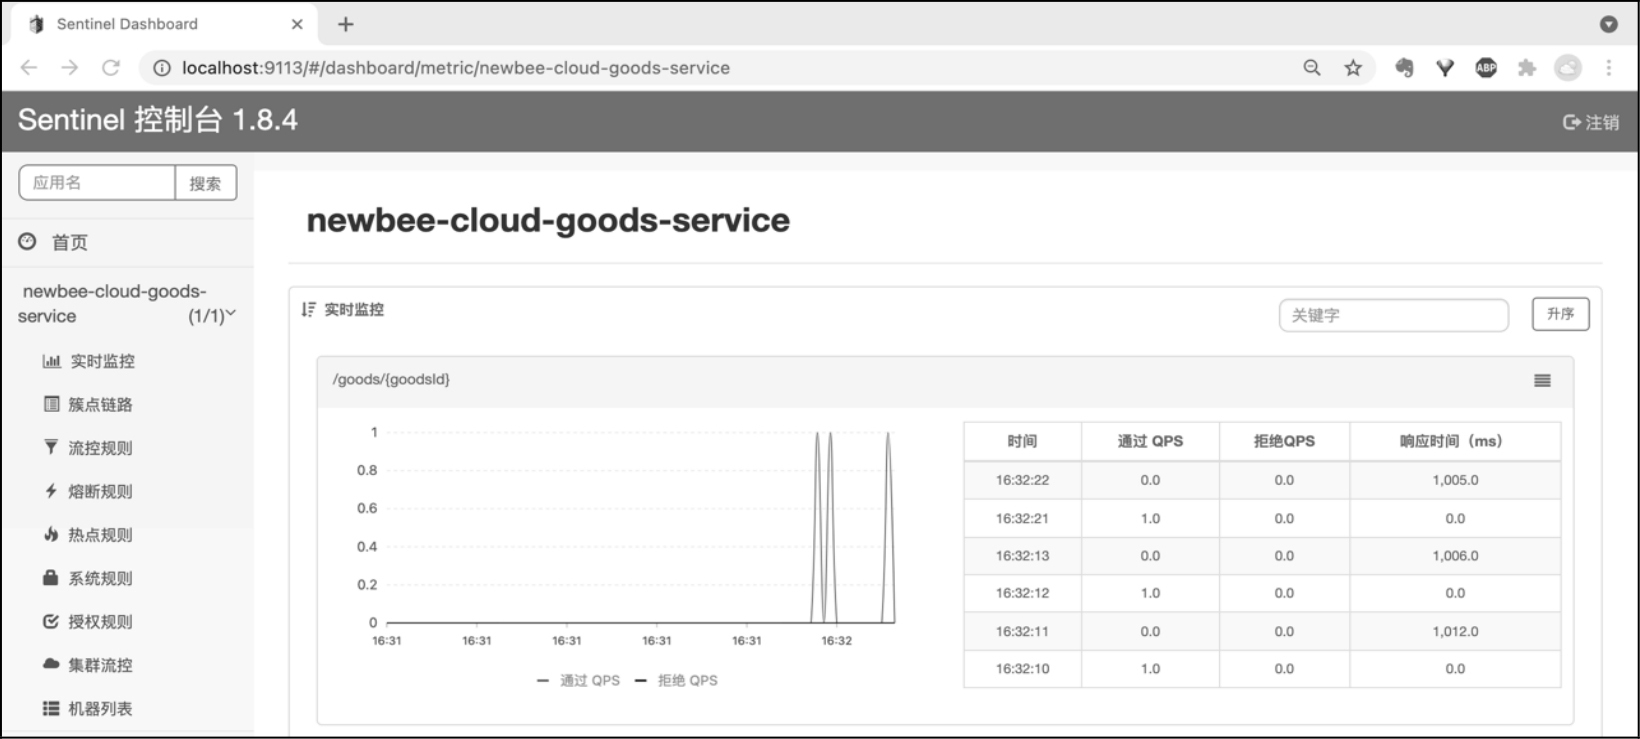Click the 应用名 search field

click(x=97, y=183)
